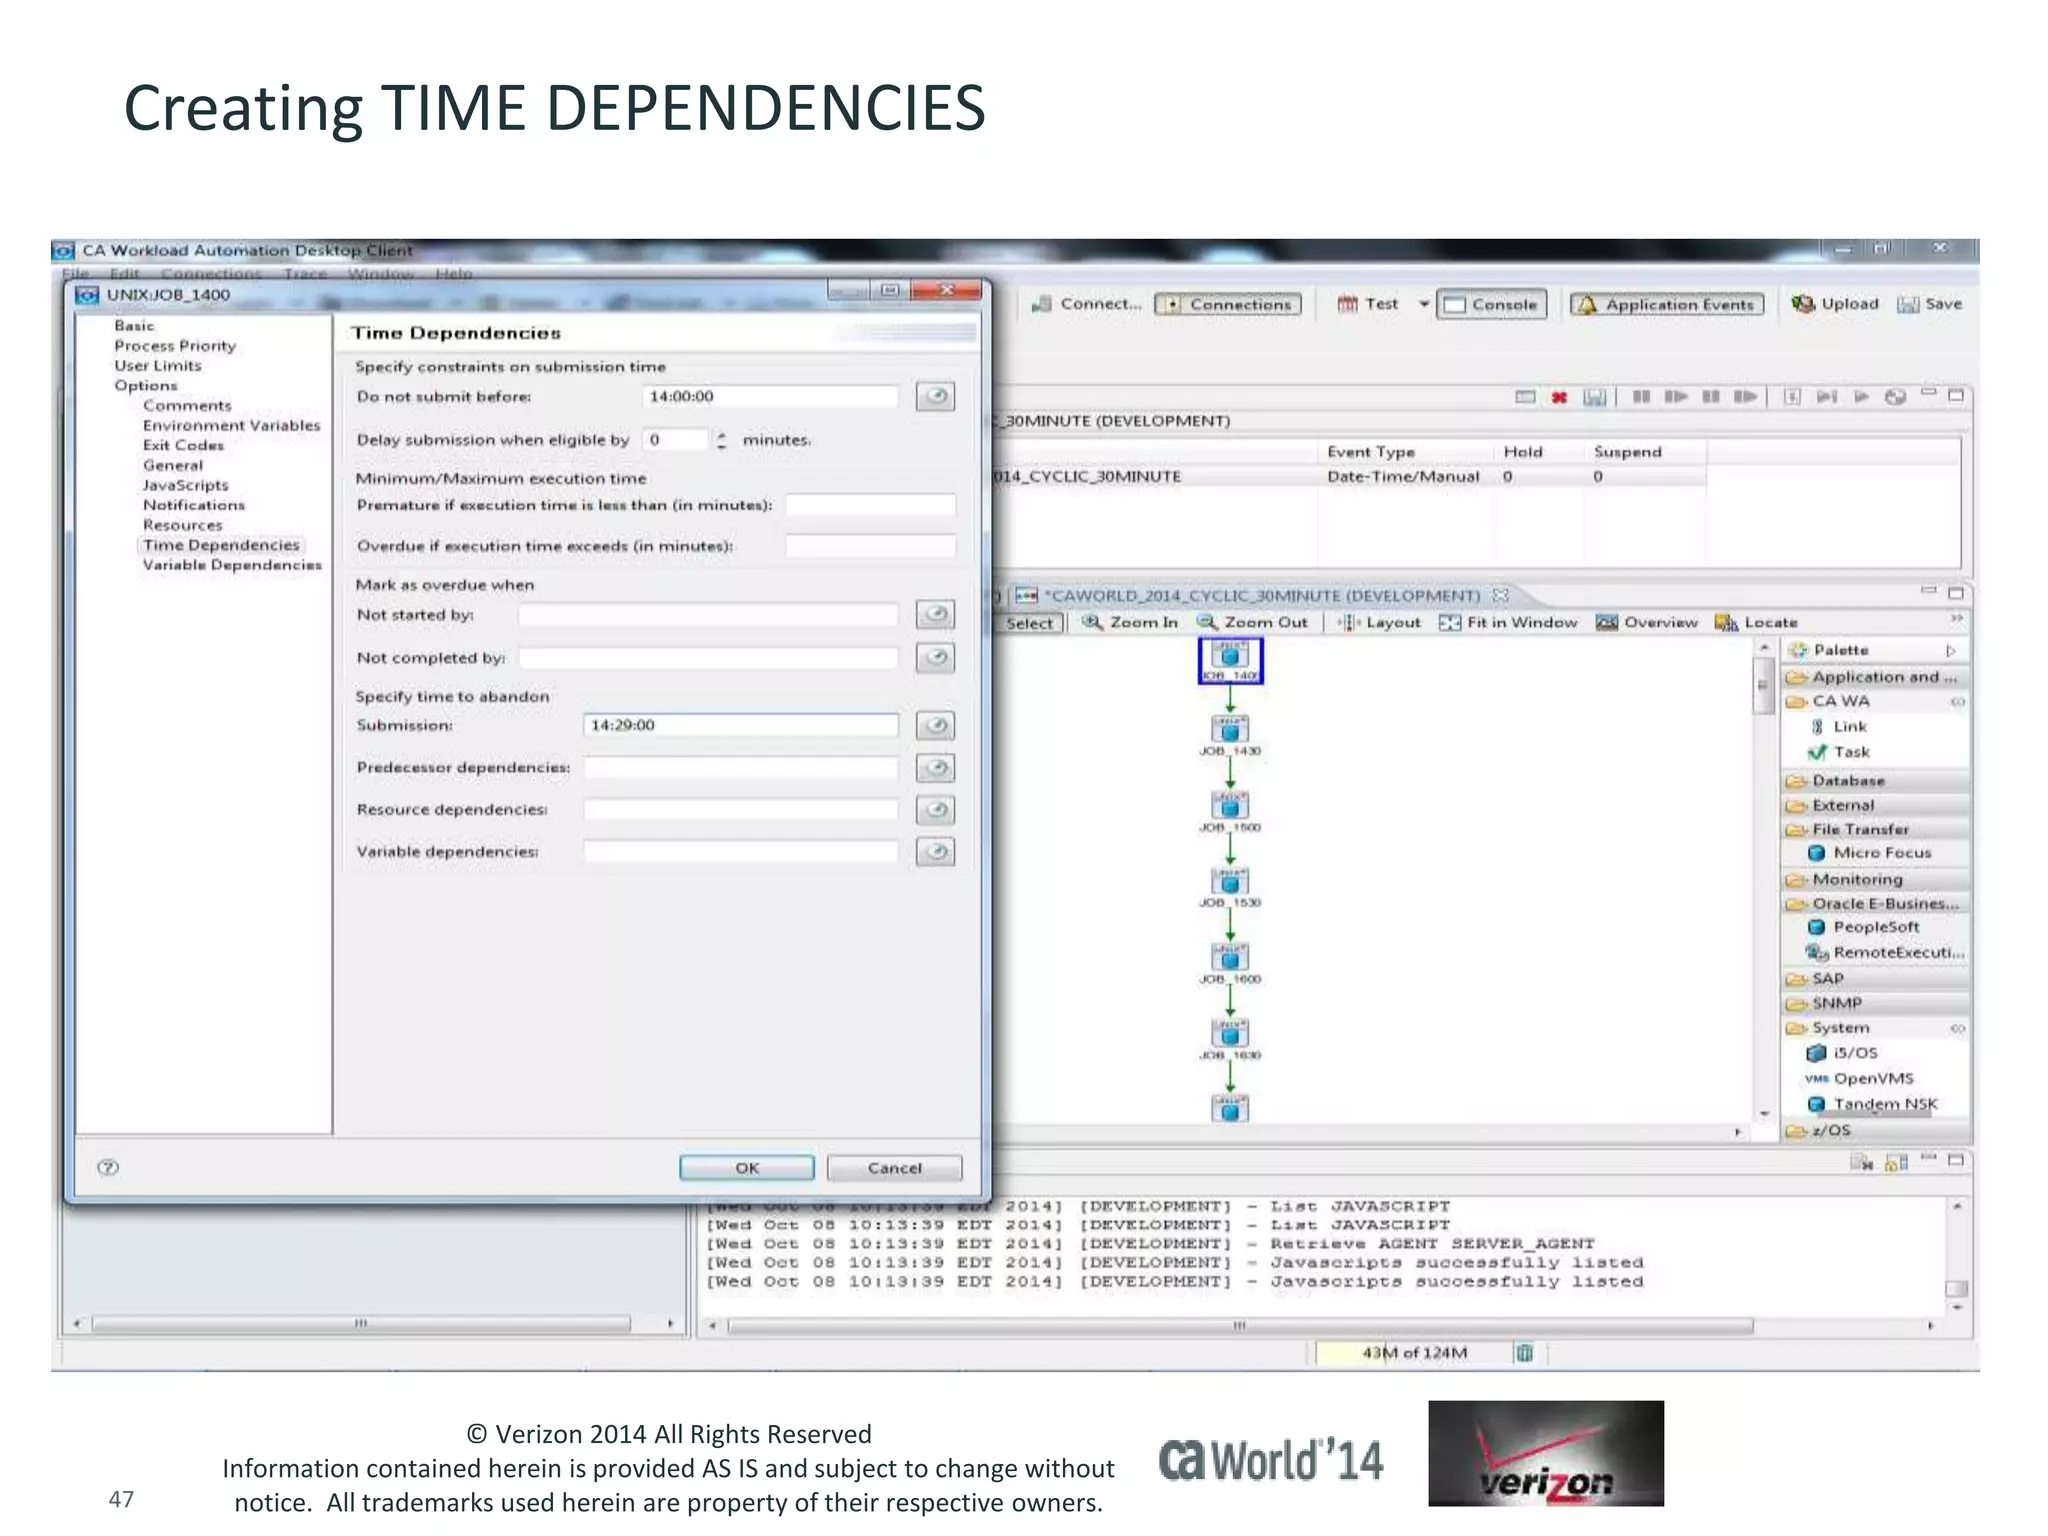Pick Task from CA WA palette
The height and width of the screenshot is (1536, 2048).
(x=1839, y=752)
